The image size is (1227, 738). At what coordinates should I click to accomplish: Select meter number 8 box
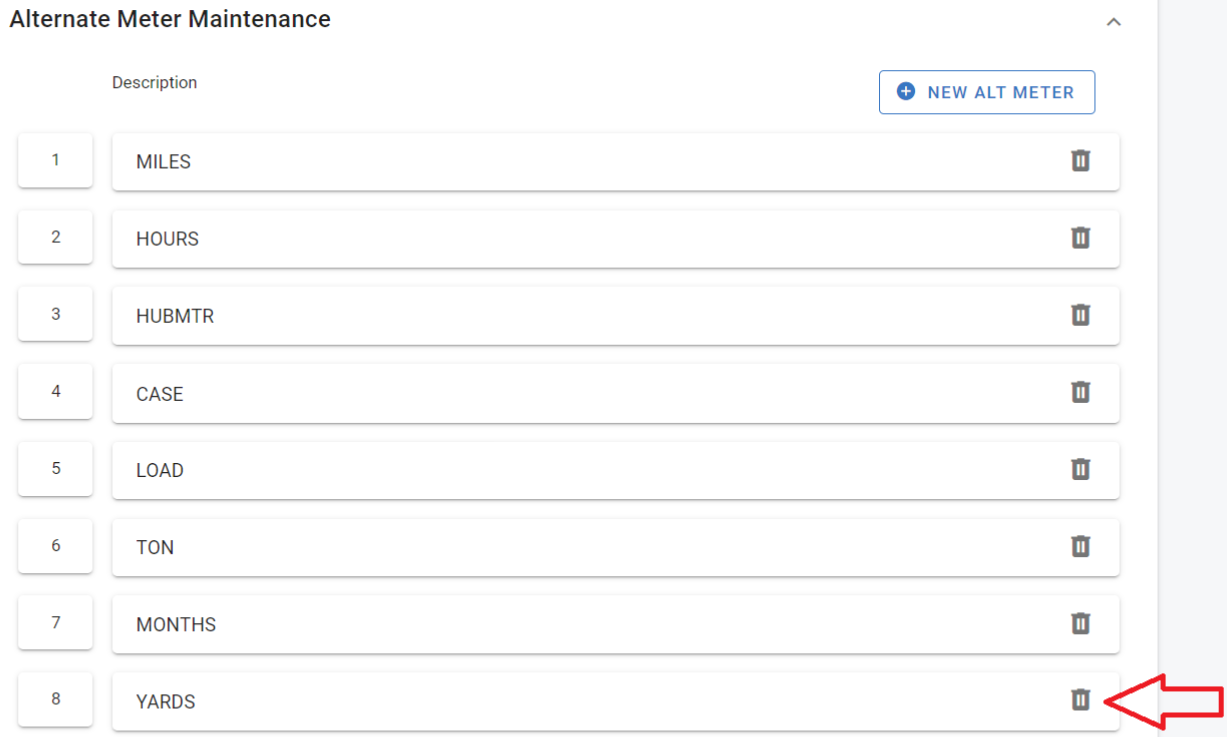click(56, 699)
